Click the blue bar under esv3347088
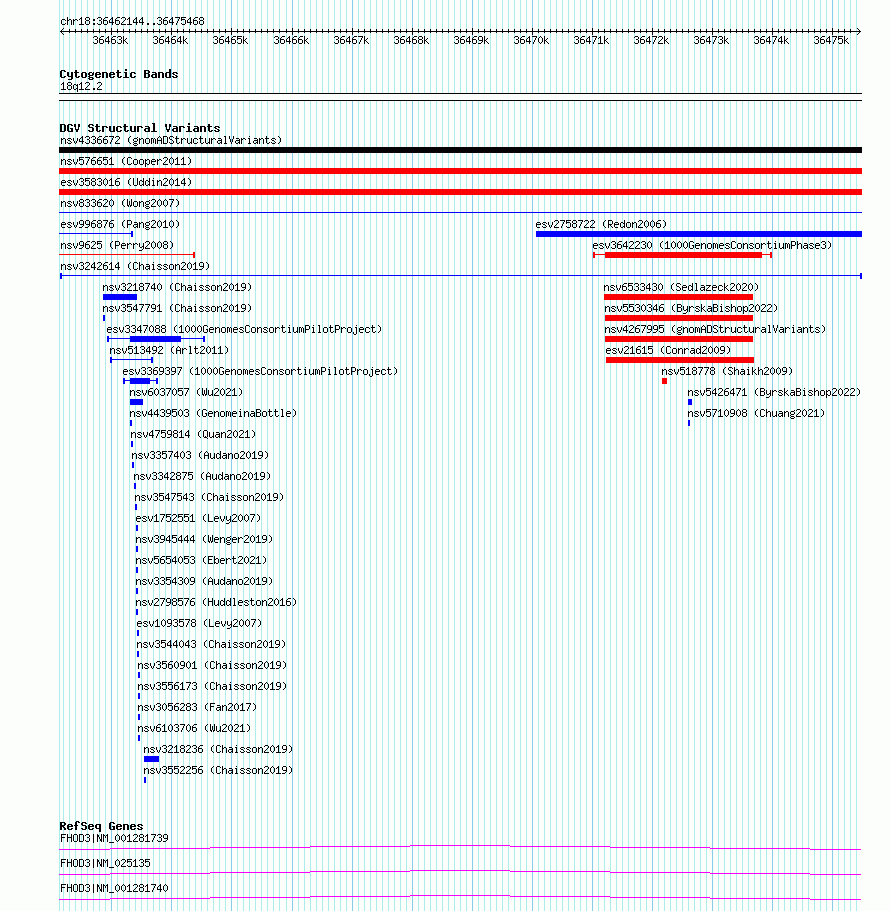 (x=155, y=339)
